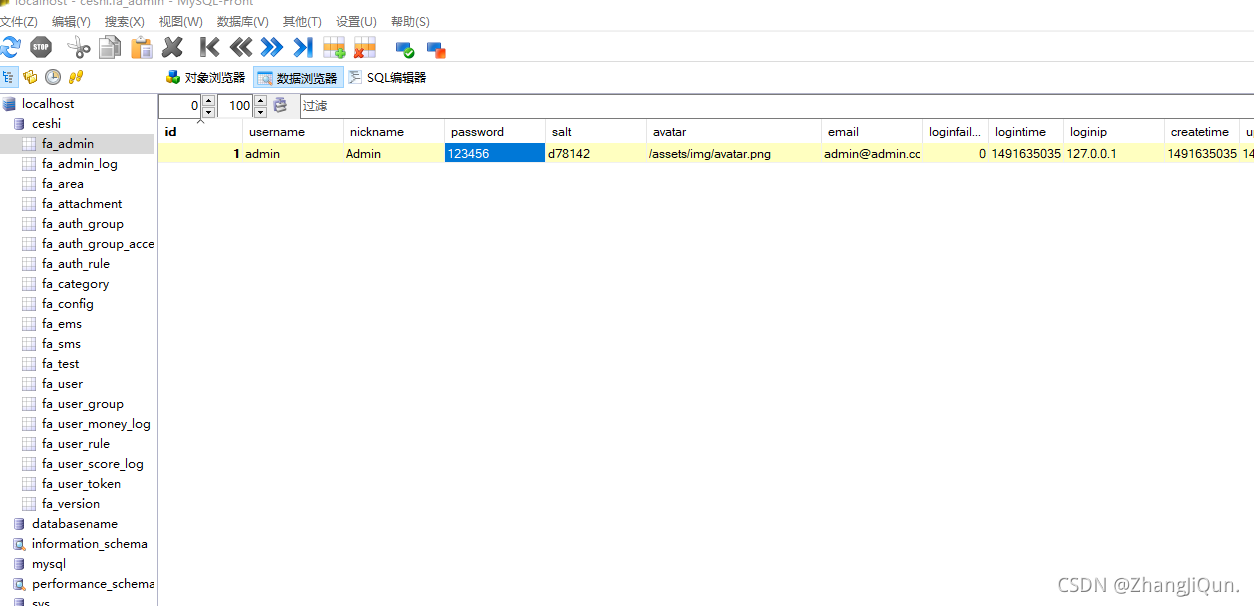Toggle the SQL history clock icon

pos(52,77)
